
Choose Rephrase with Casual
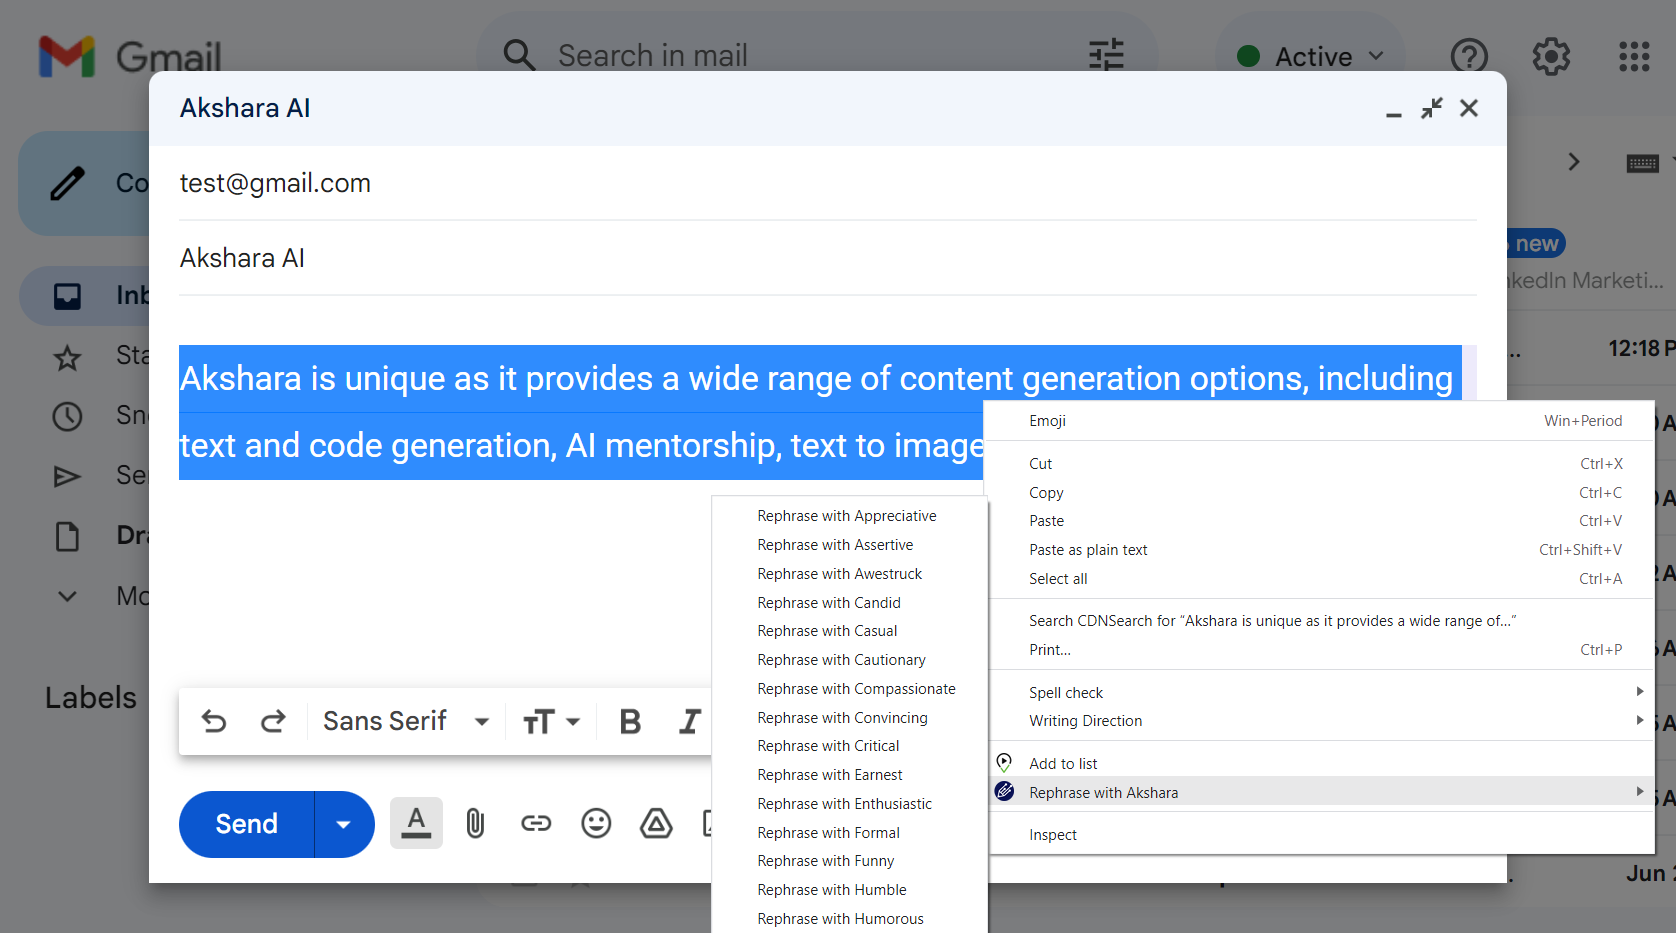click(827, 631)
